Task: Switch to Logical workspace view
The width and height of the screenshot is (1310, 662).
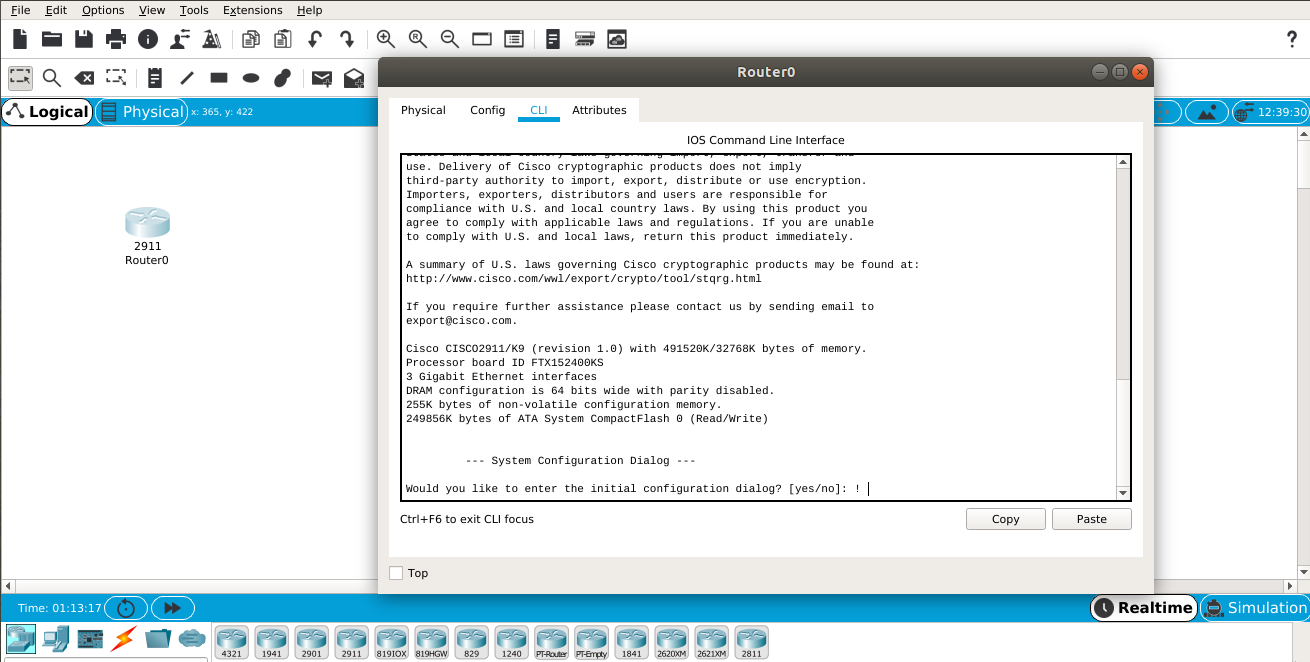Action: coord(47,112)
